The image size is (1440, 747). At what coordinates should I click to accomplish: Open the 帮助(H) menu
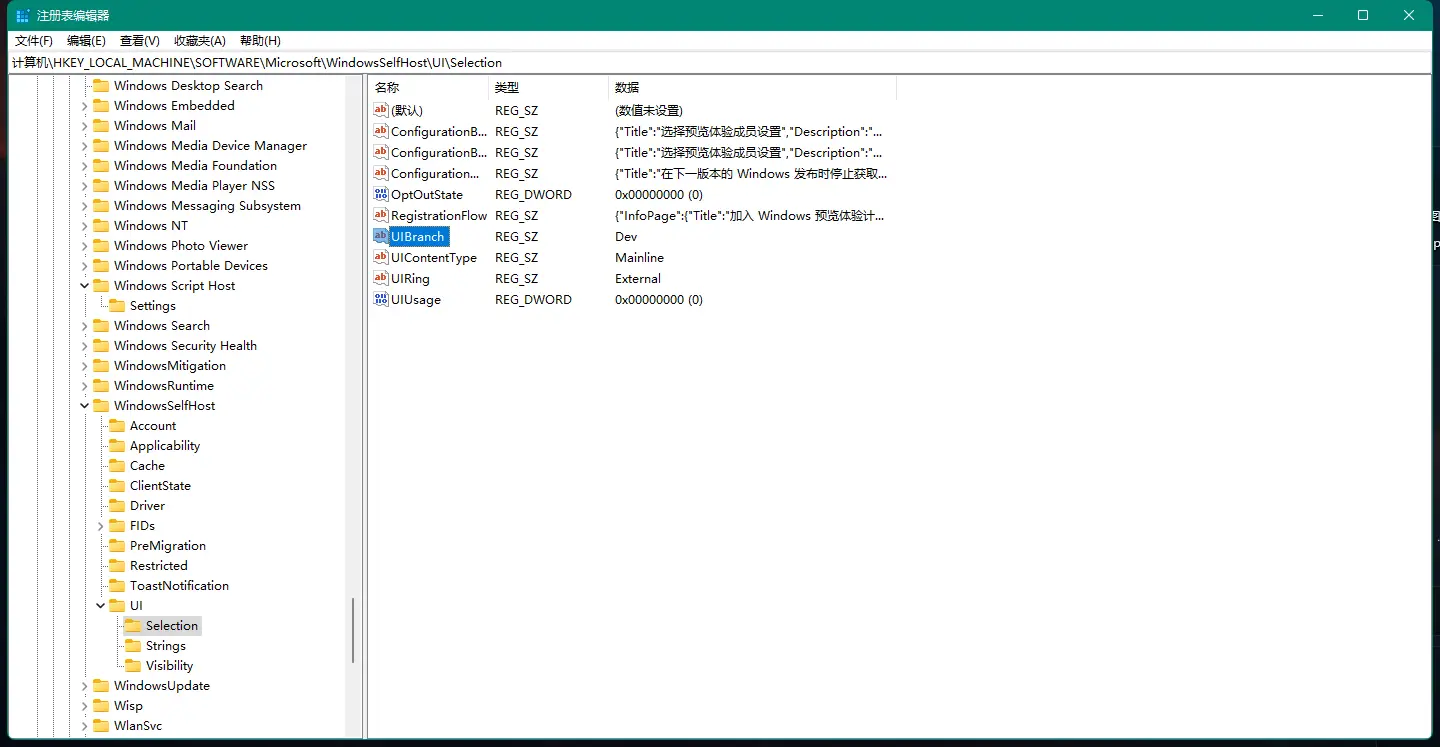260,41
